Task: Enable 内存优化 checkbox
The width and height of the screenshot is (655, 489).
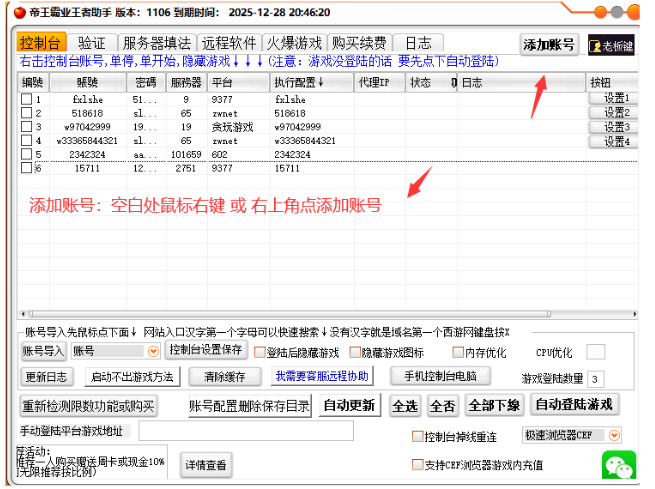Action: 458,352
